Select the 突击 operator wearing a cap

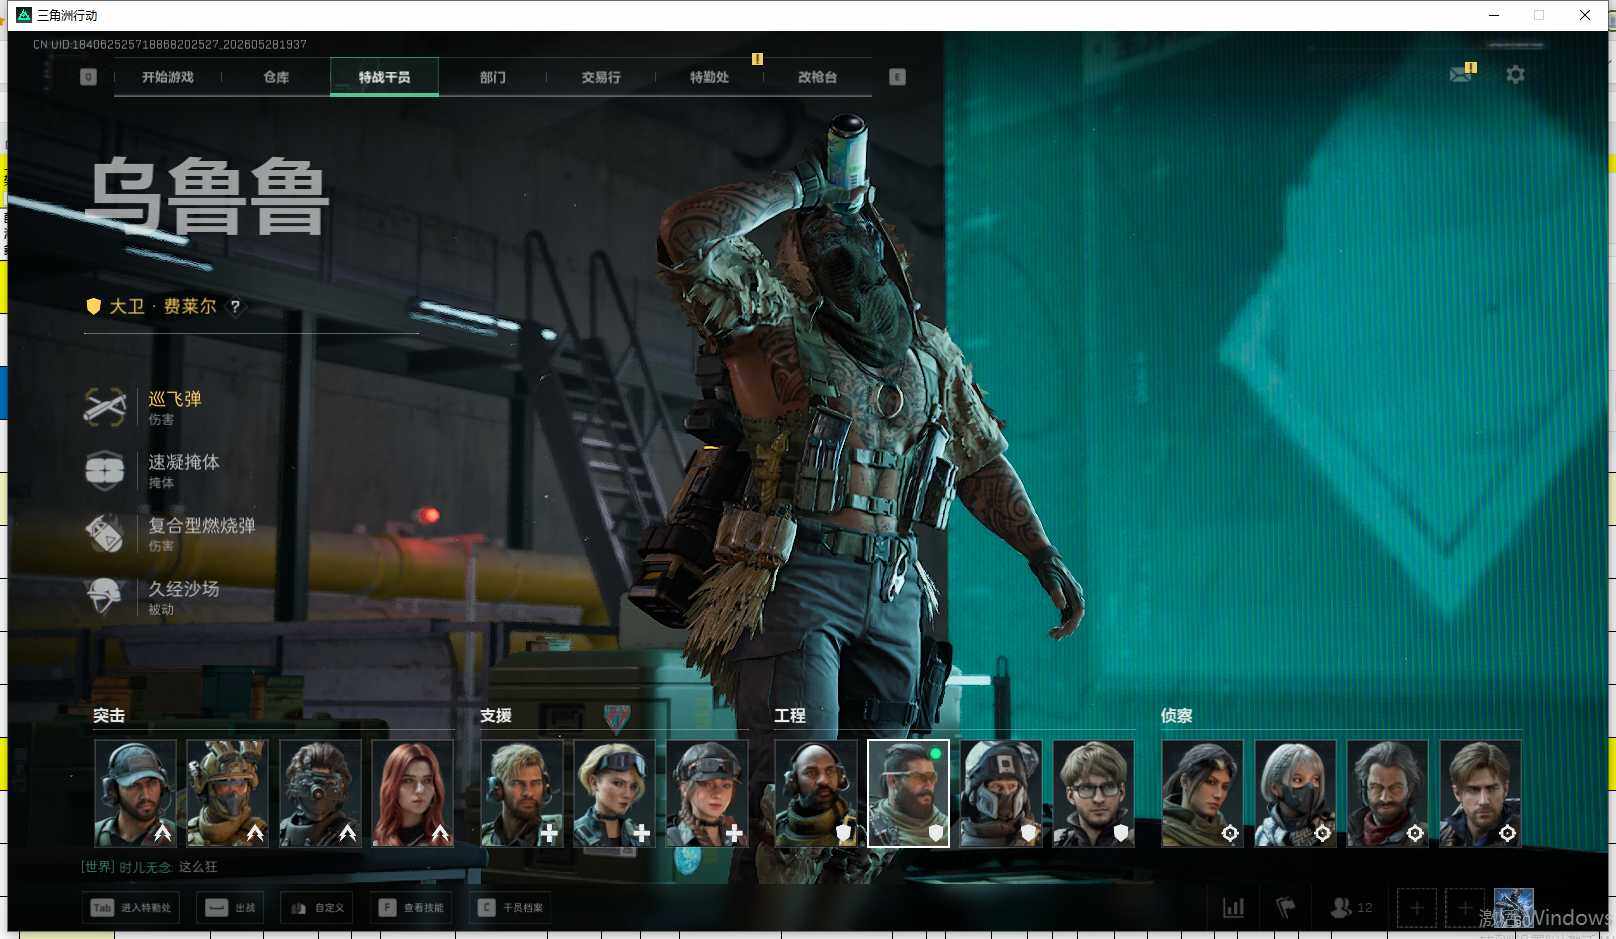[136, 793]
